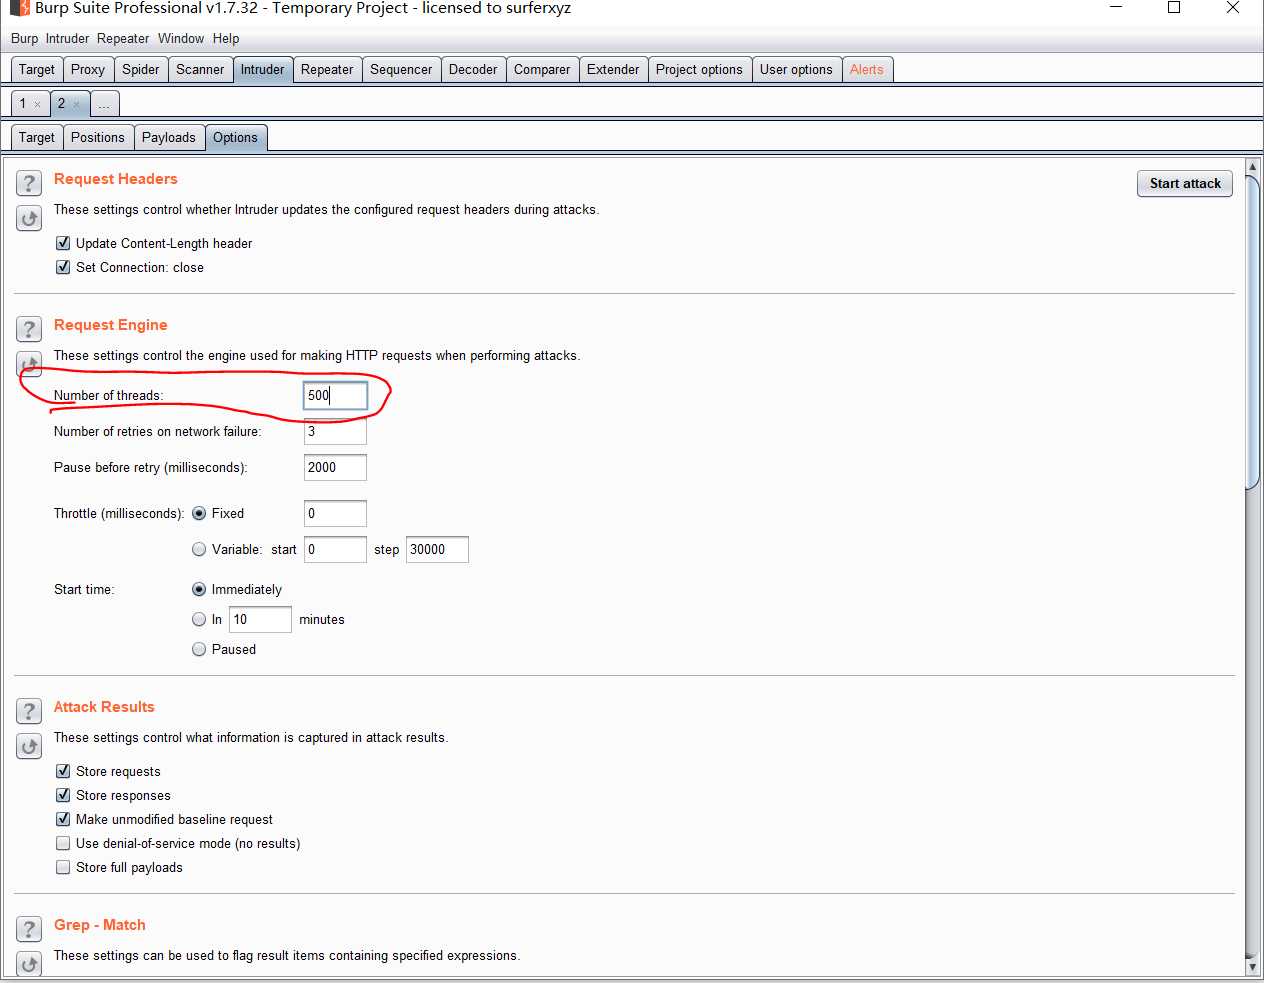
Task: Switch to the Sequencer tab
Action: (401, 69)
